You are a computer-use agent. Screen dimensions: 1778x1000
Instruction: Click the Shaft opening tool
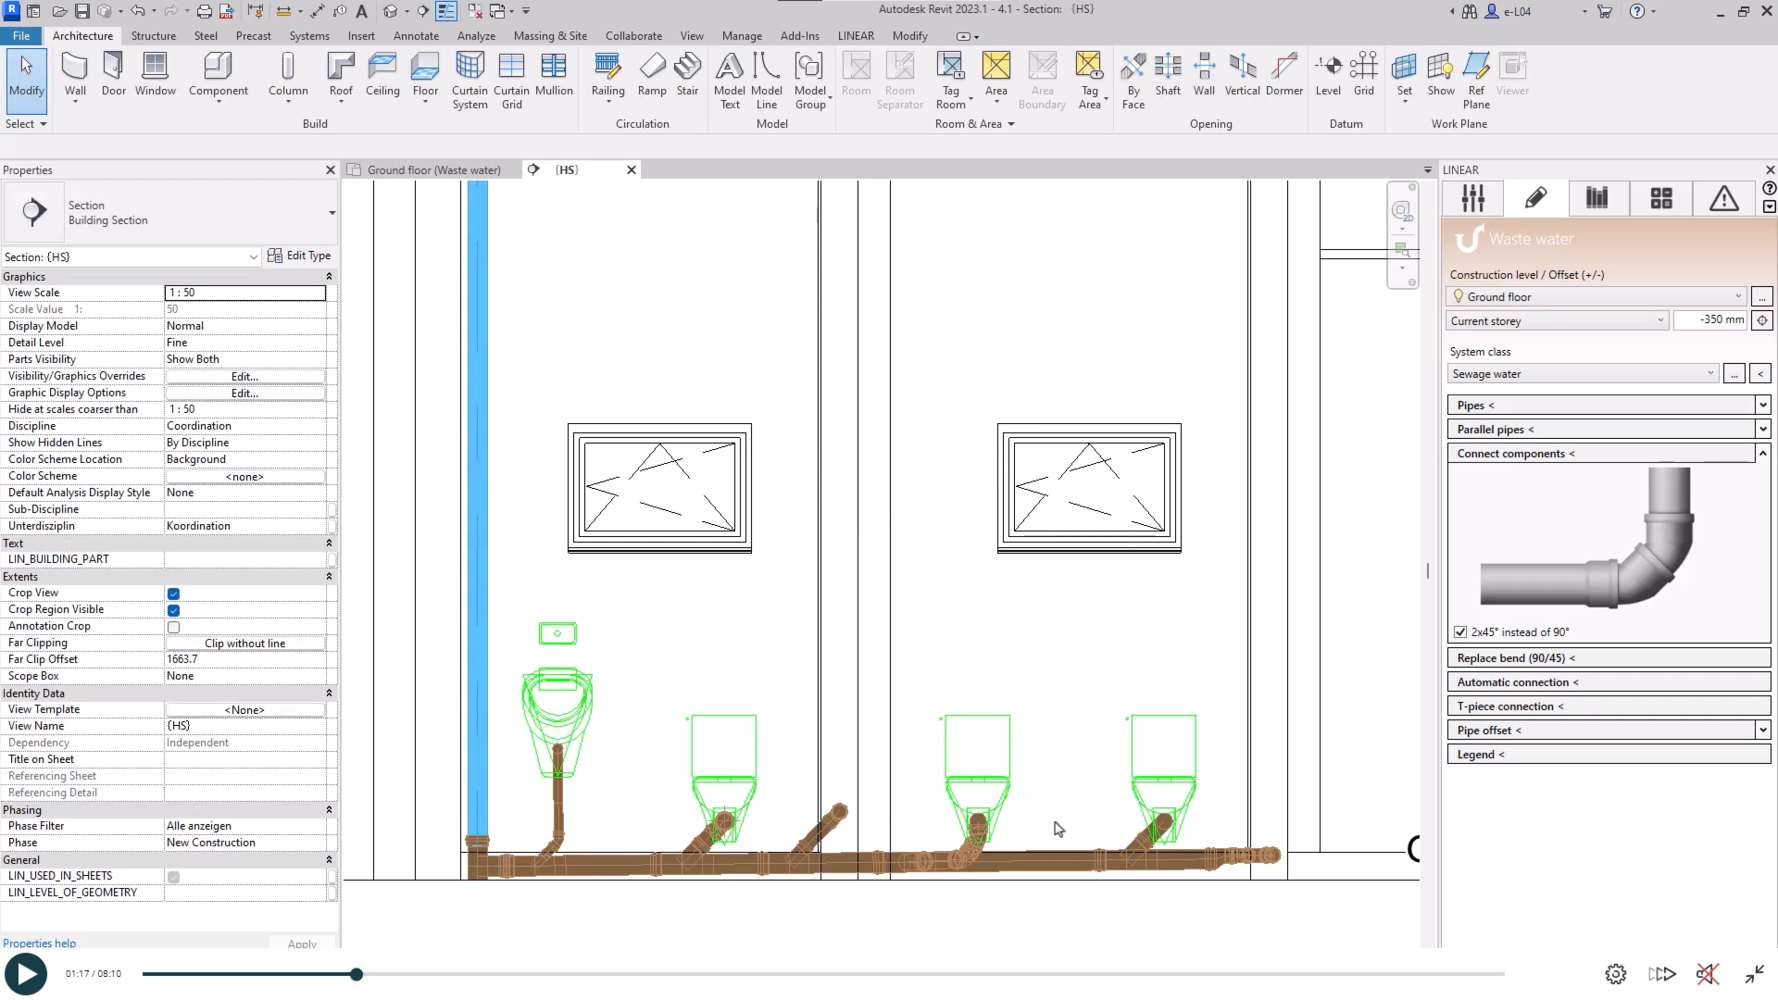(1167, 75)
